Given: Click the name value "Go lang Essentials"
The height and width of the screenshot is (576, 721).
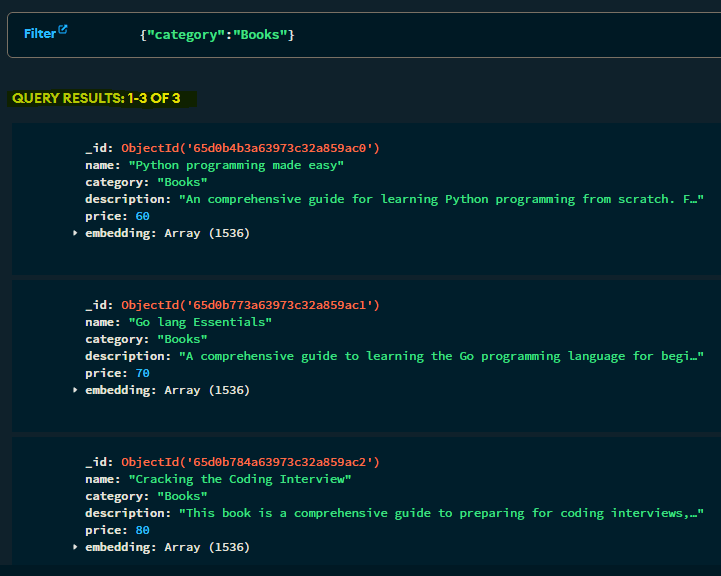Looking at the screenshot, I should 200,322.
